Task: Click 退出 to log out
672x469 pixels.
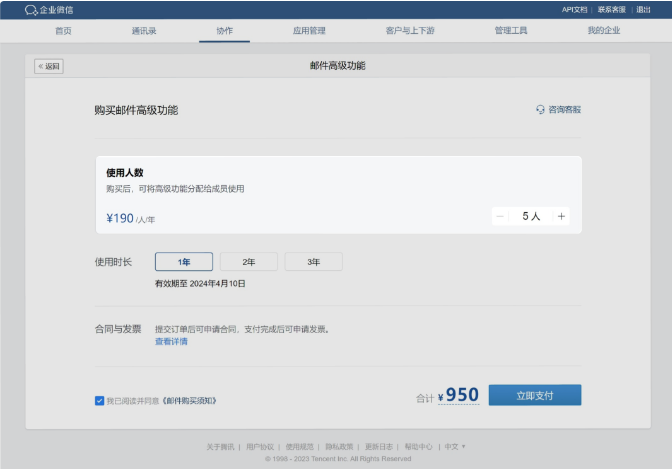Action: (643, 9)
